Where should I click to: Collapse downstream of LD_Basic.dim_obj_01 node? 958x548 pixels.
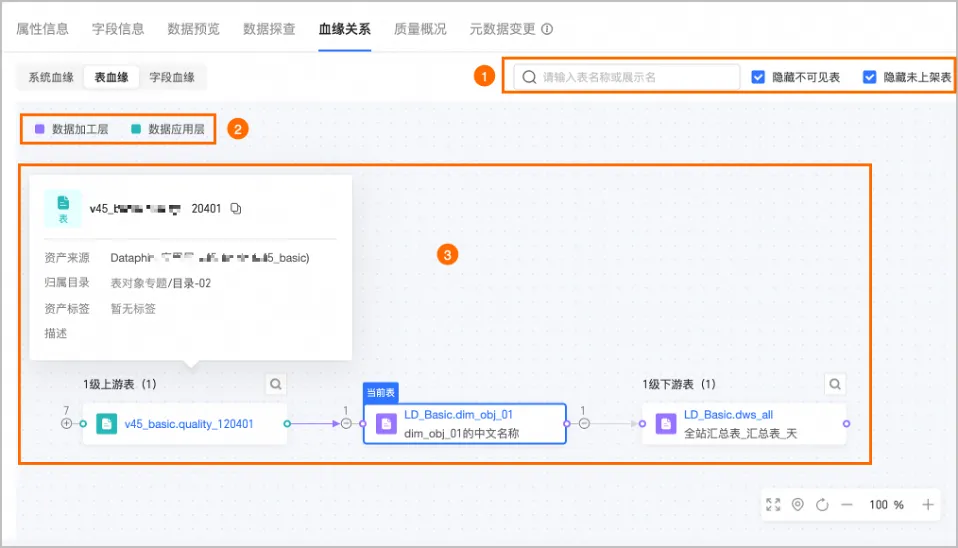[584, 423]
